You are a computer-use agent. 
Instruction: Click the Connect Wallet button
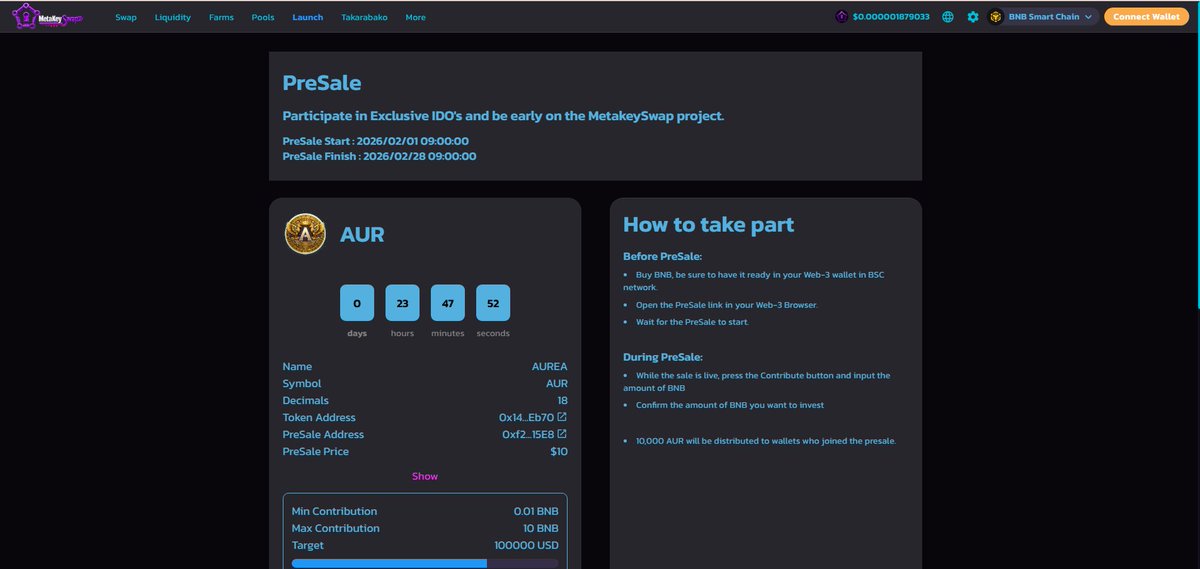1146,17
